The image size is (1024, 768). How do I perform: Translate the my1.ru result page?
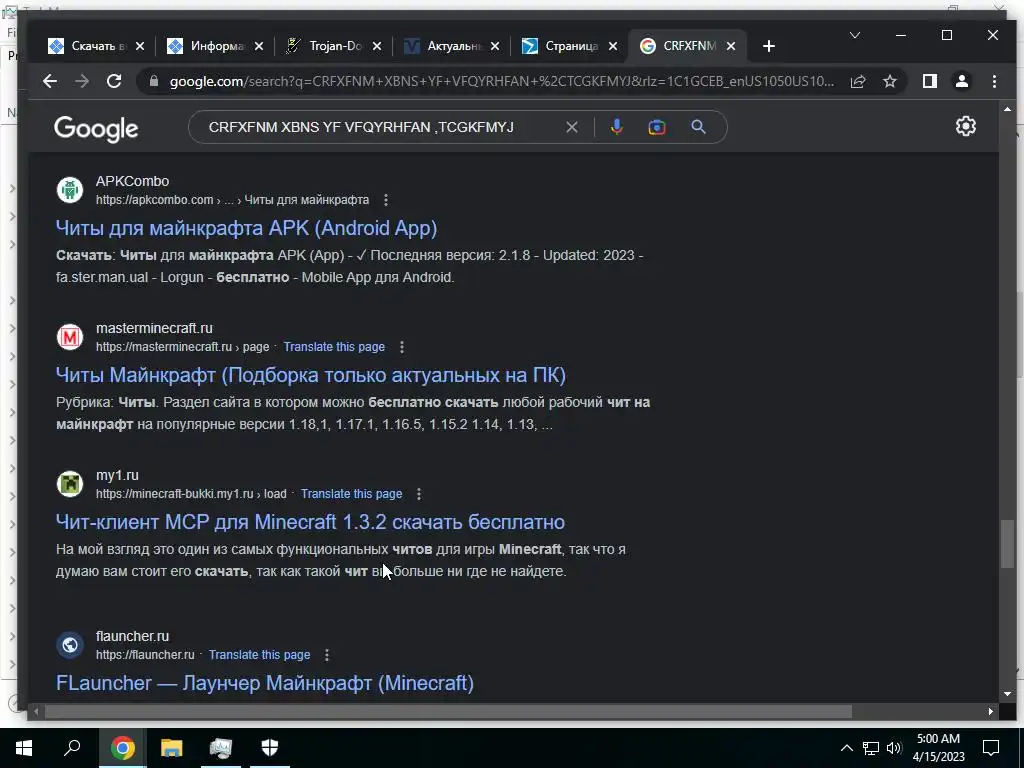click(x=351, y=494)
